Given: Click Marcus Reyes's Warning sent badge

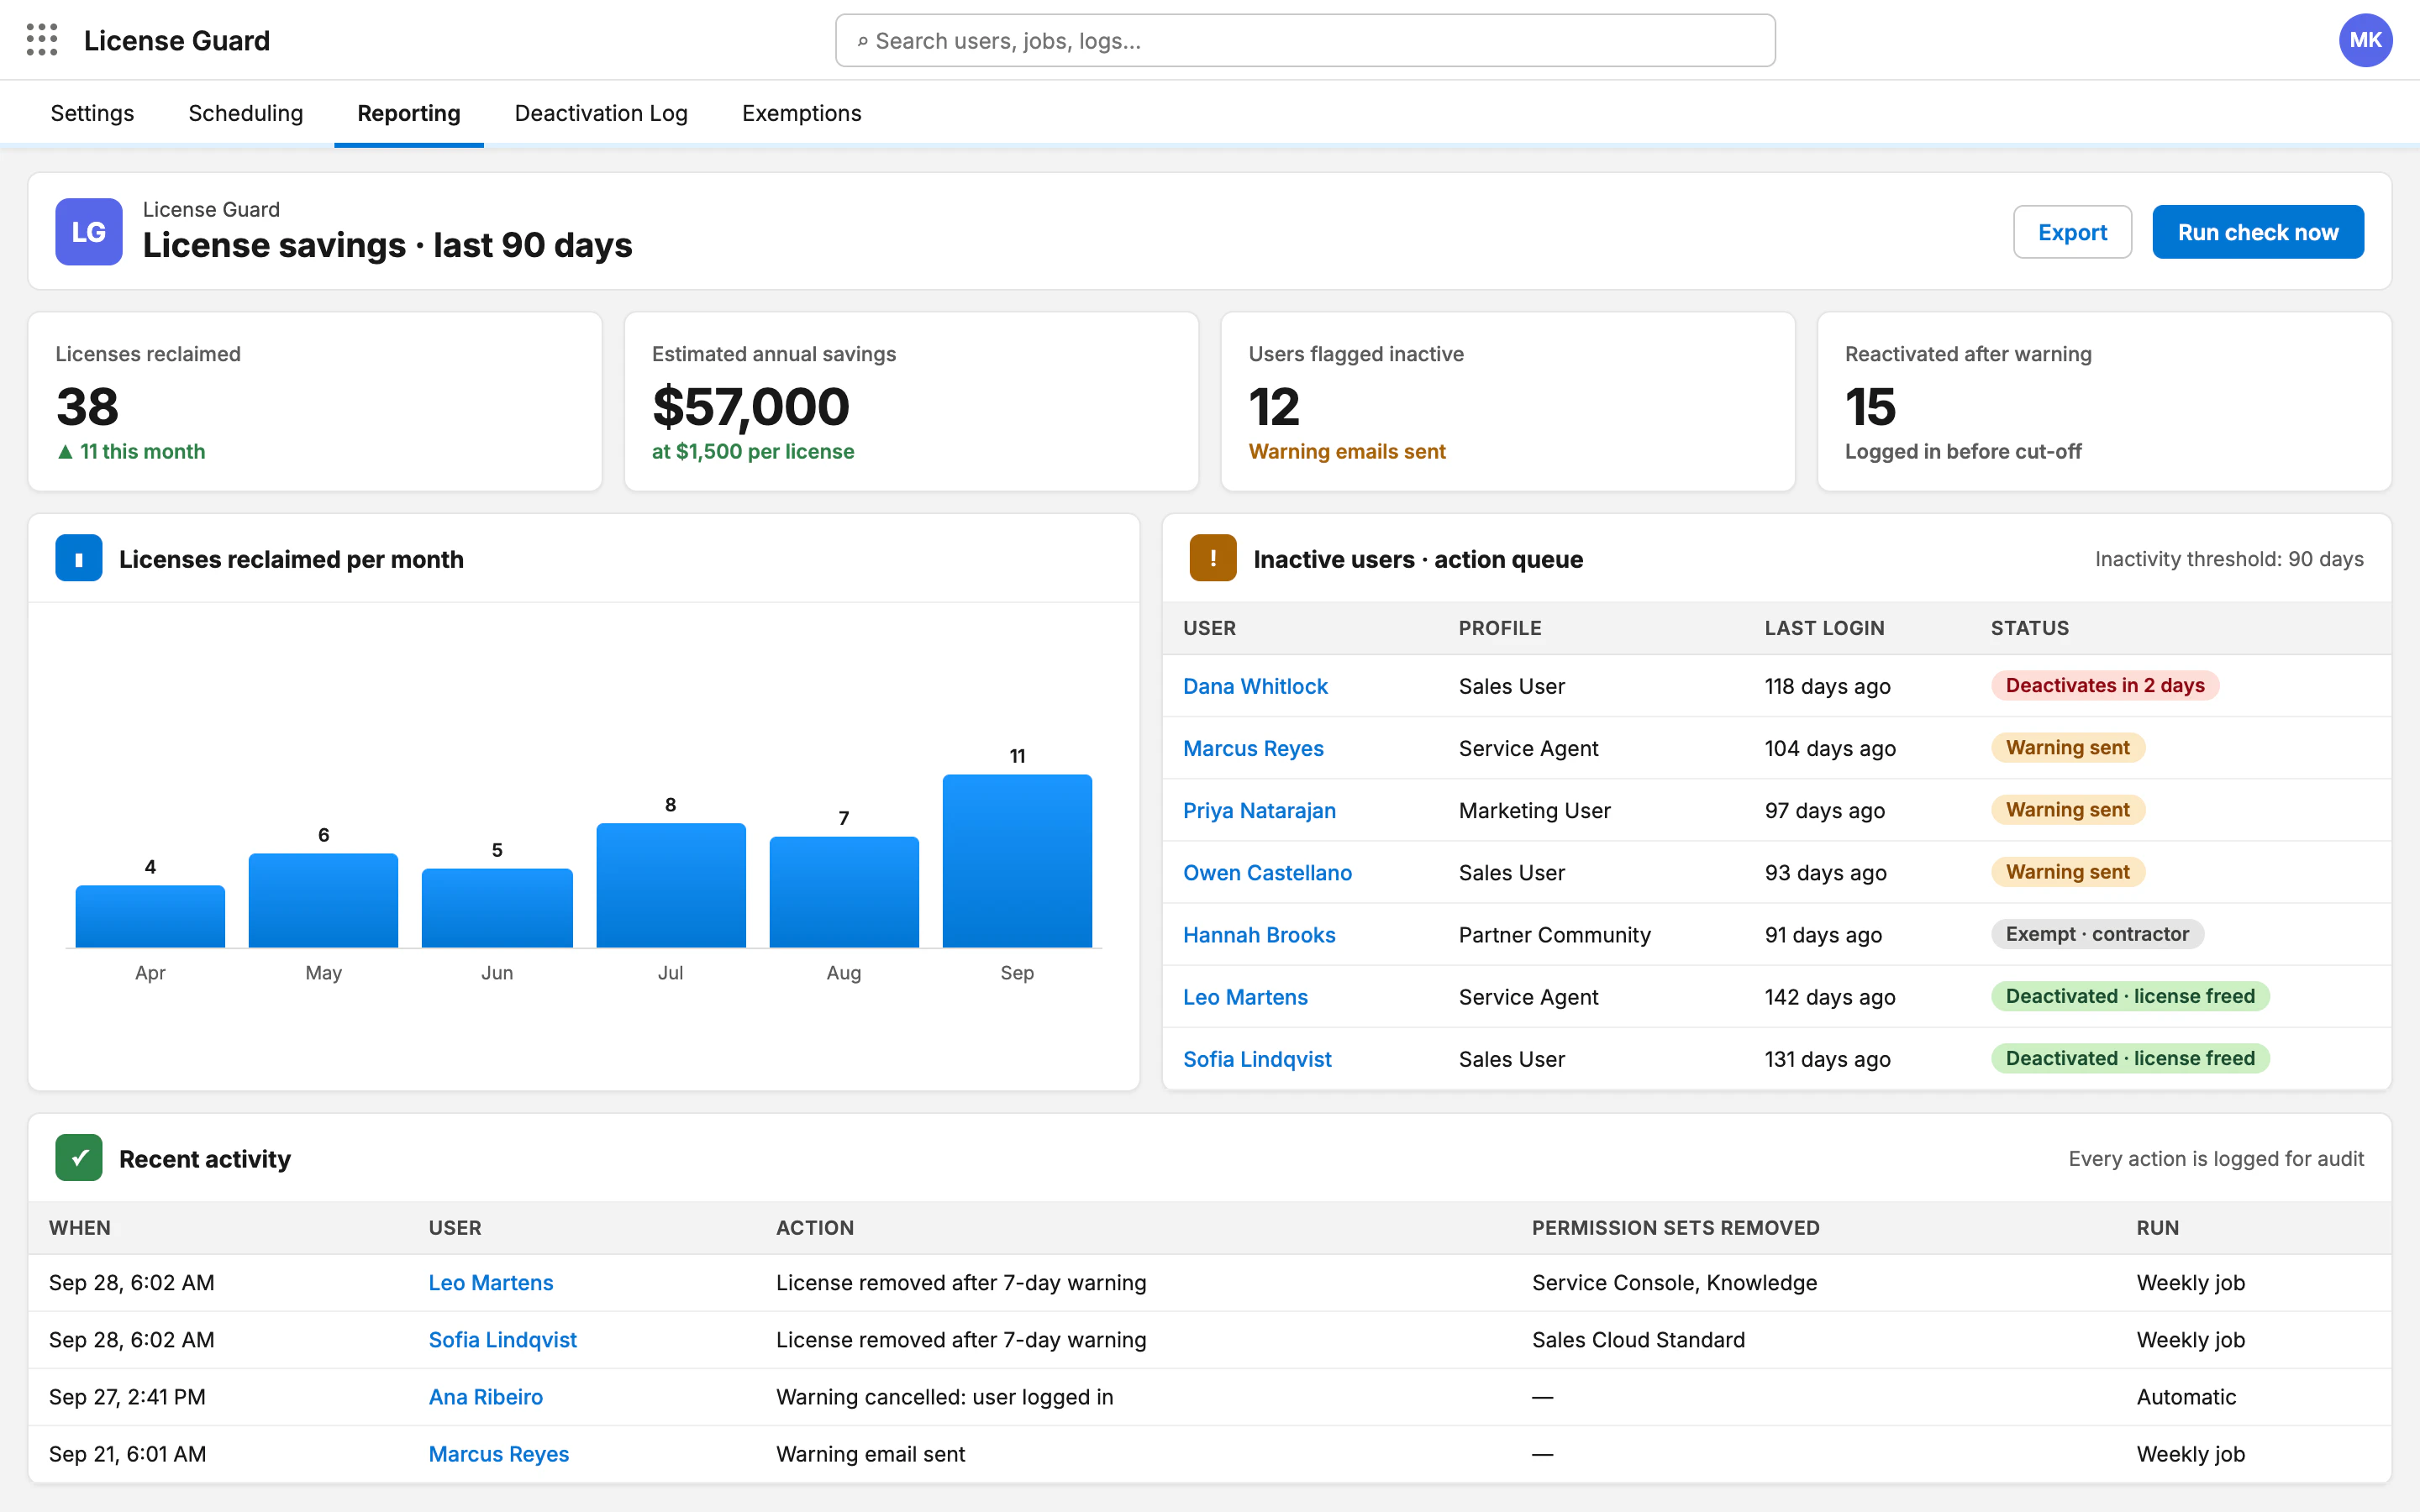Looking at the screenshot, I should (x=2067, y=747).
